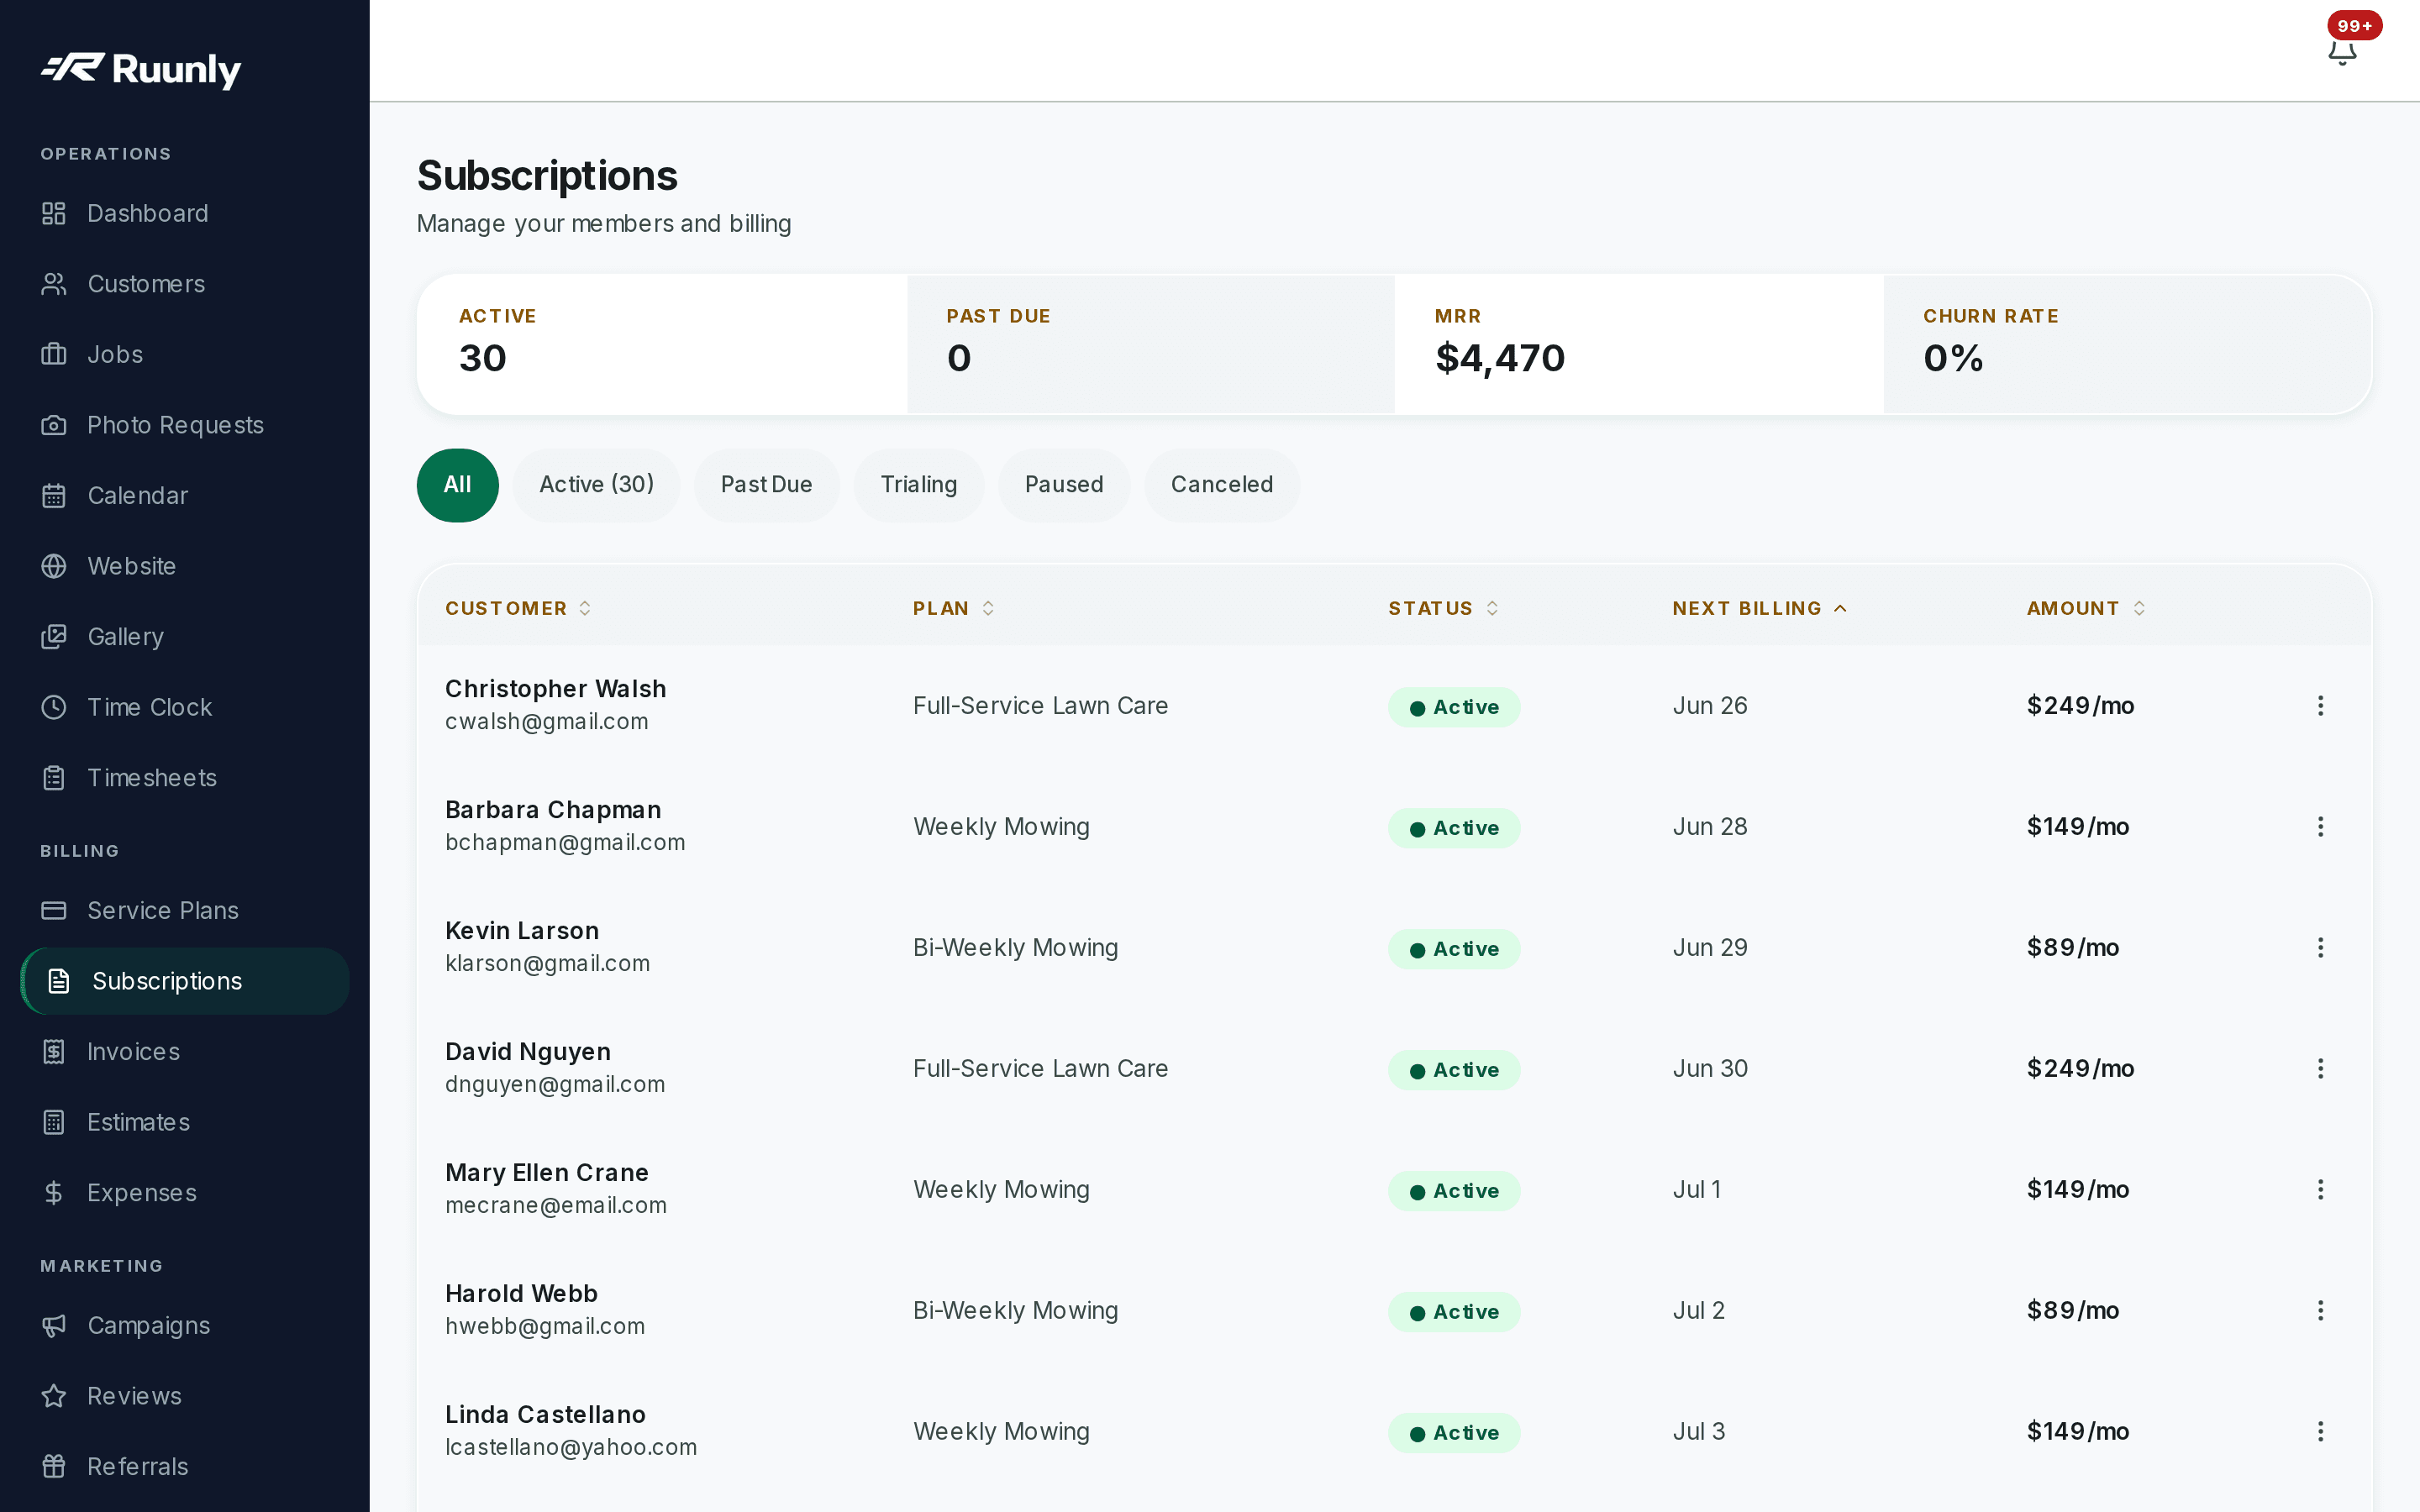Screen dimensions: 2420x1512
Task: Click email bchapman@gmail.com
Action: 565,842
